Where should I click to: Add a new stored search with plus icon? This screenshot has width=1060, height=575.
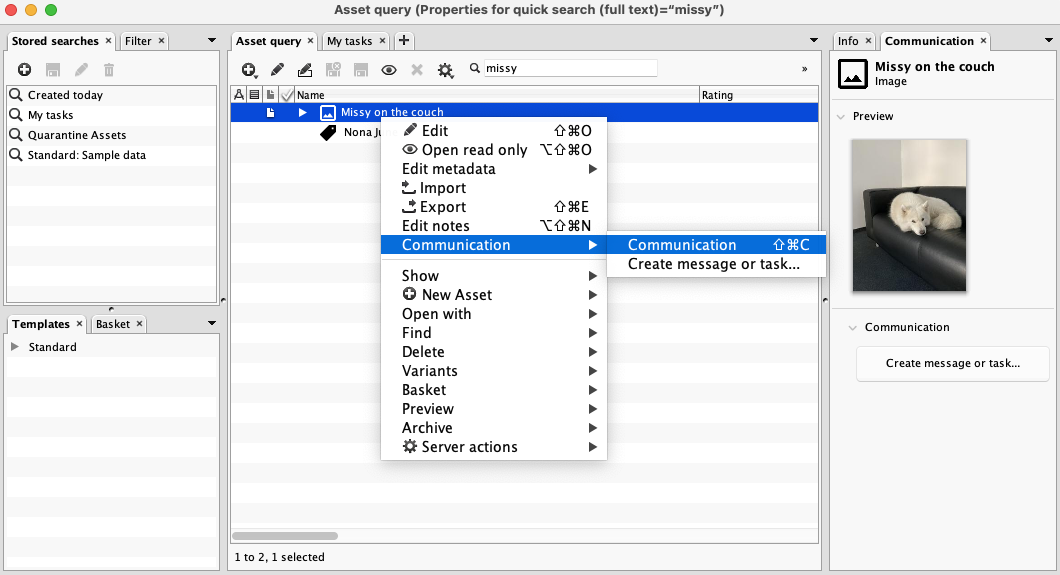pyautogui.click(x=25, y=70)
